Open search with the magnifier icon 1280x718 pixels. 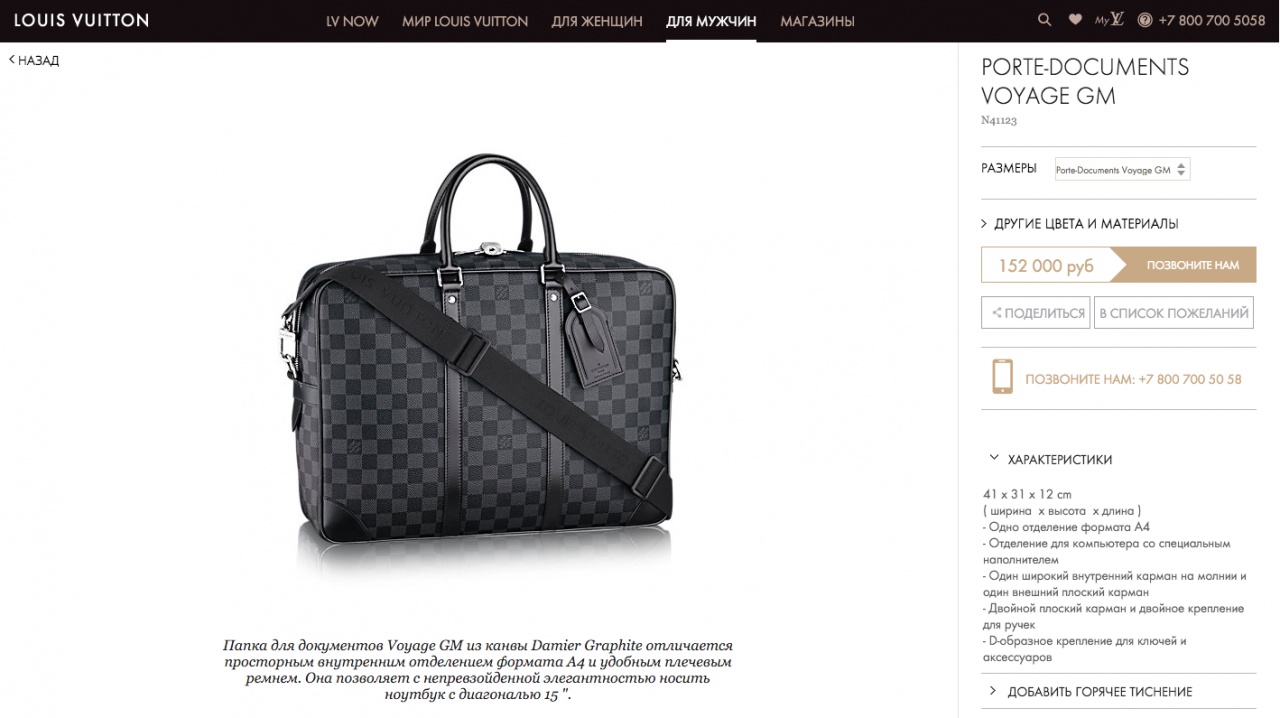click(x=1045, y=20)
